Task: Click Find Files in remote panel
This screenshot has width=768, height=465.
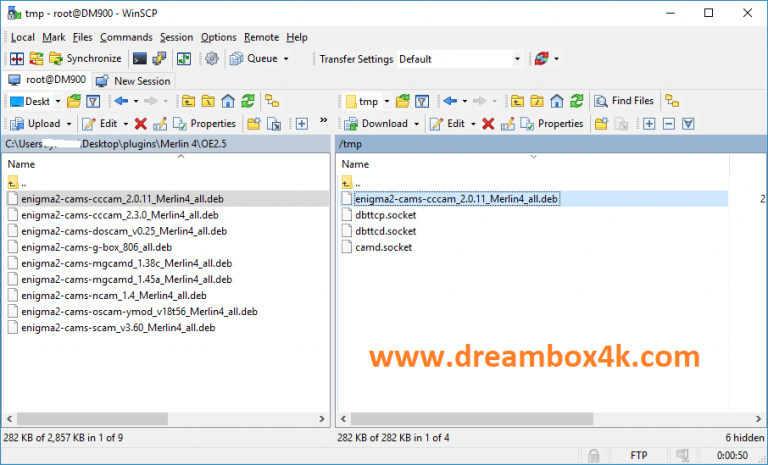Action: tap(624, 101)
